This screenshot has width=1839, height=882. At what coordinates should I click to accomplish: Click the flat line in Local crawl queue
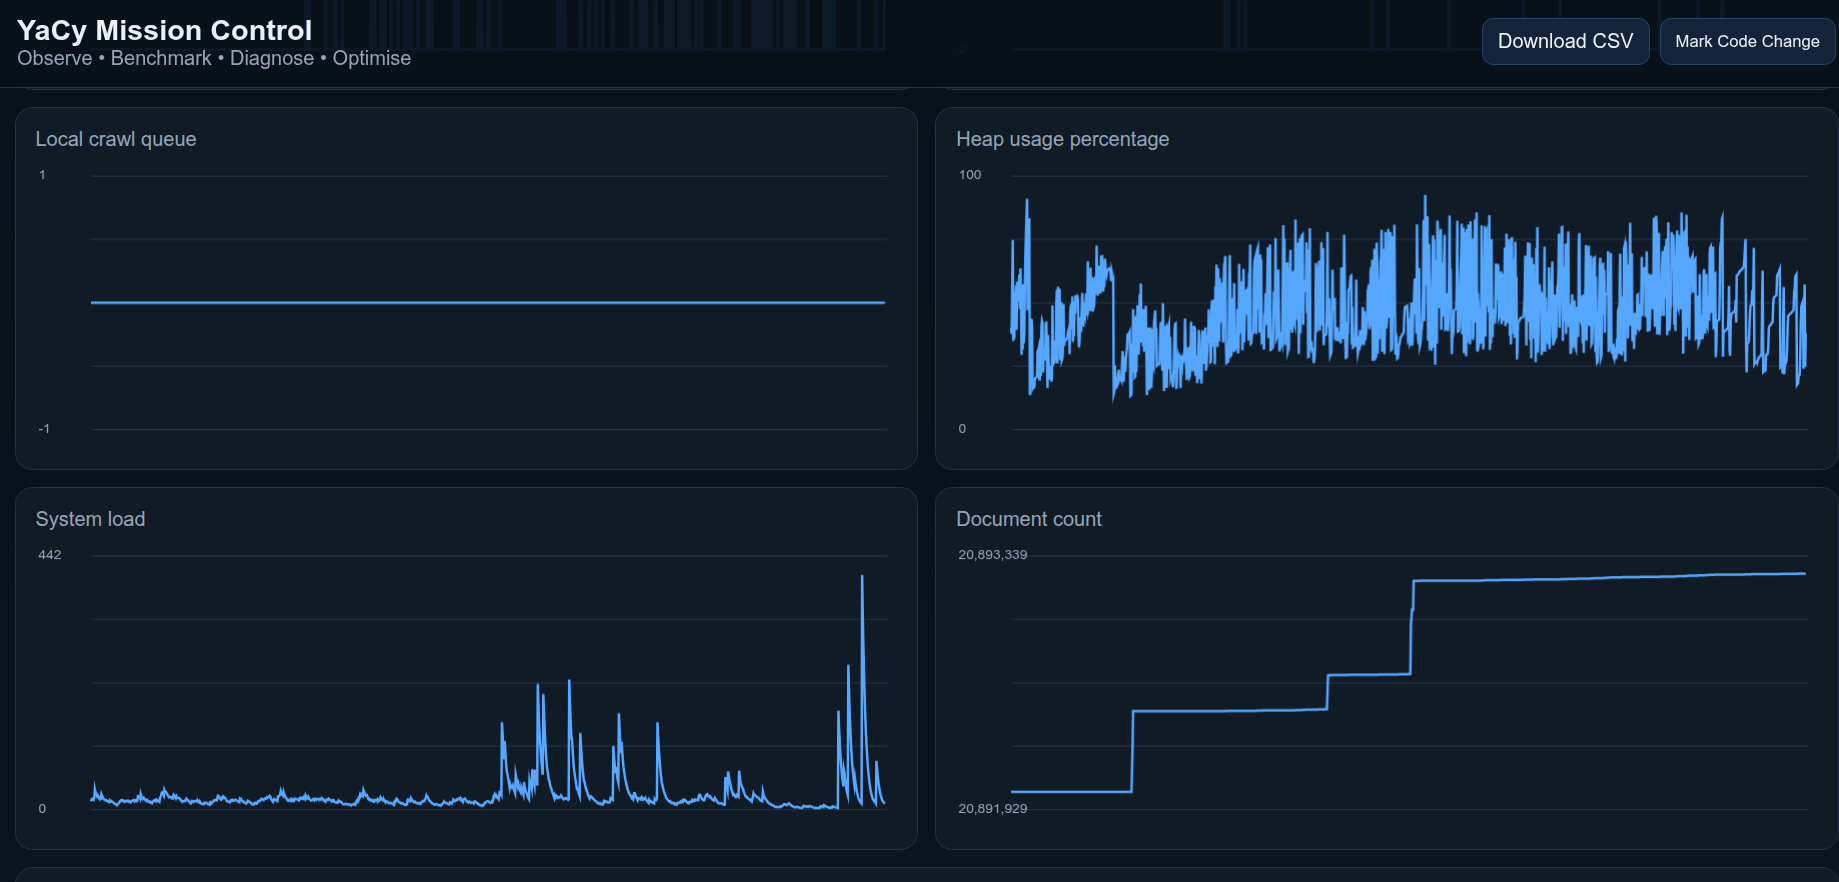click(x=488, y=302)
